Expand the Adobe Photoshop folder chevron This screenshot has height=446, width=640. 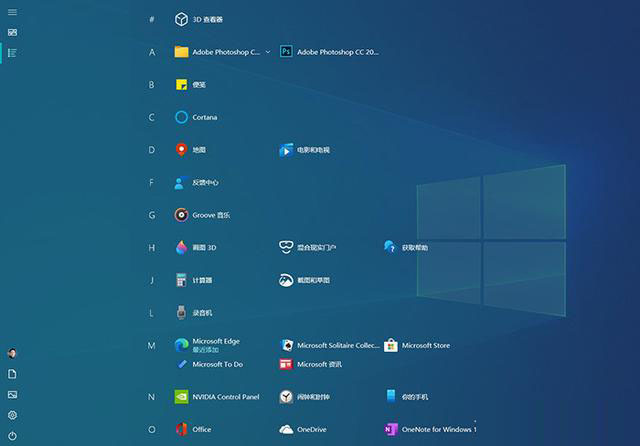268,52
